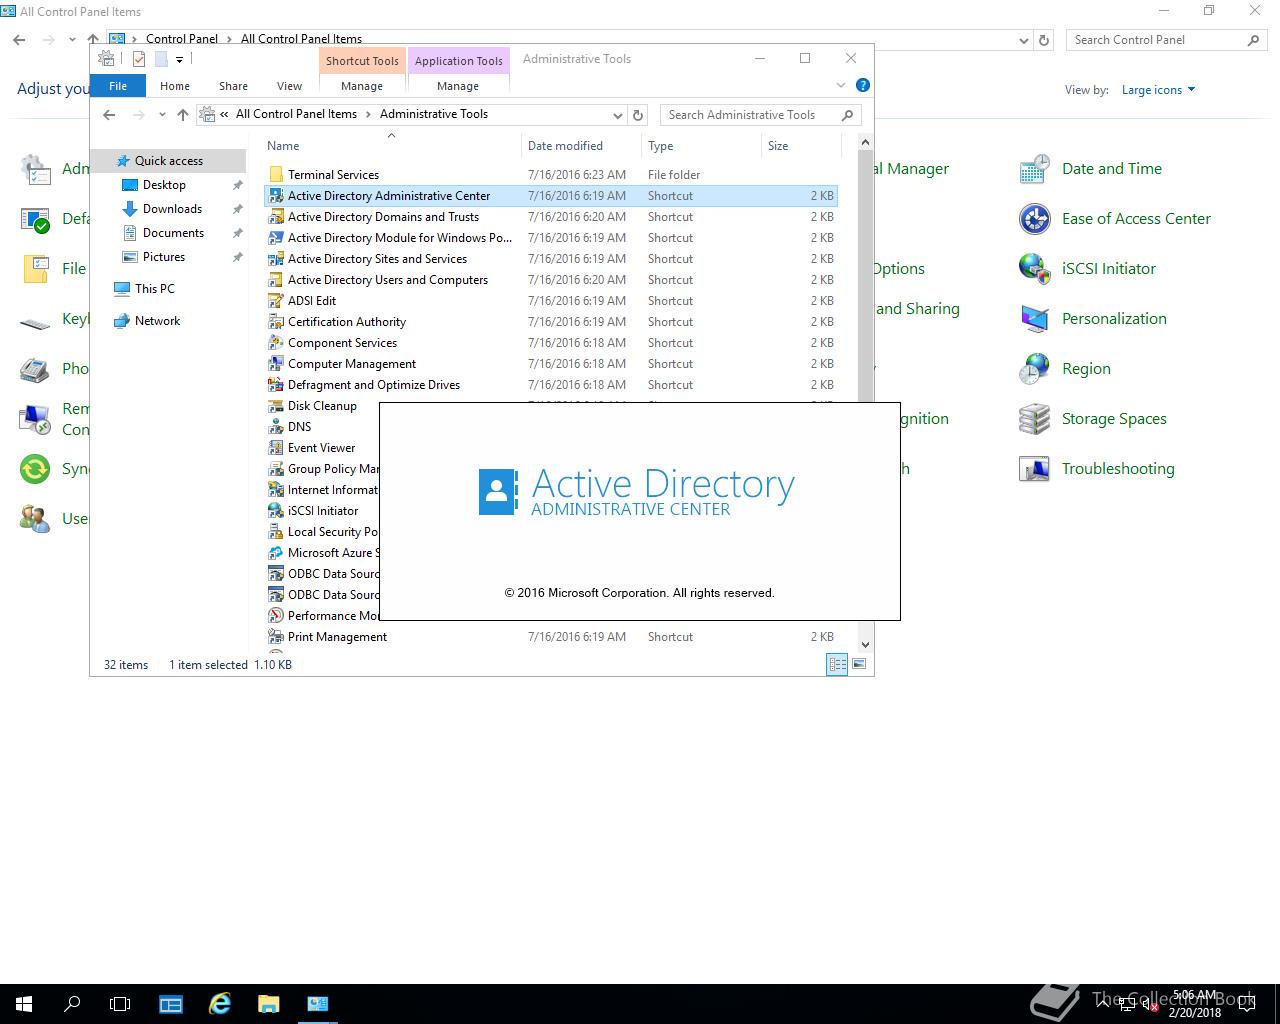Viewport: 1280px width, 1024px height.
Task: Select Documents in navigation pane
Action: coord(173,233)
